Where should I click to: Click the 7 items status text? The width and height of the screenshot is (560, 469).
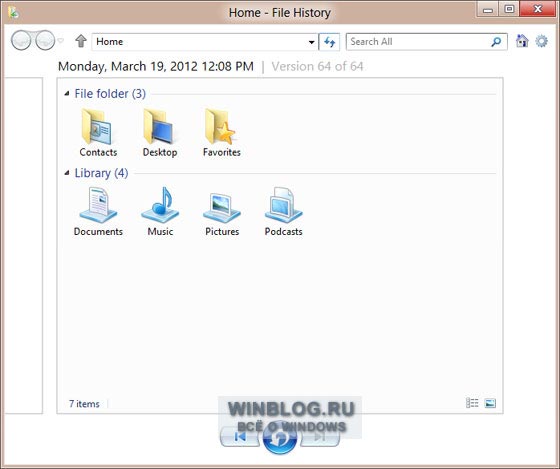pos(84,404)
